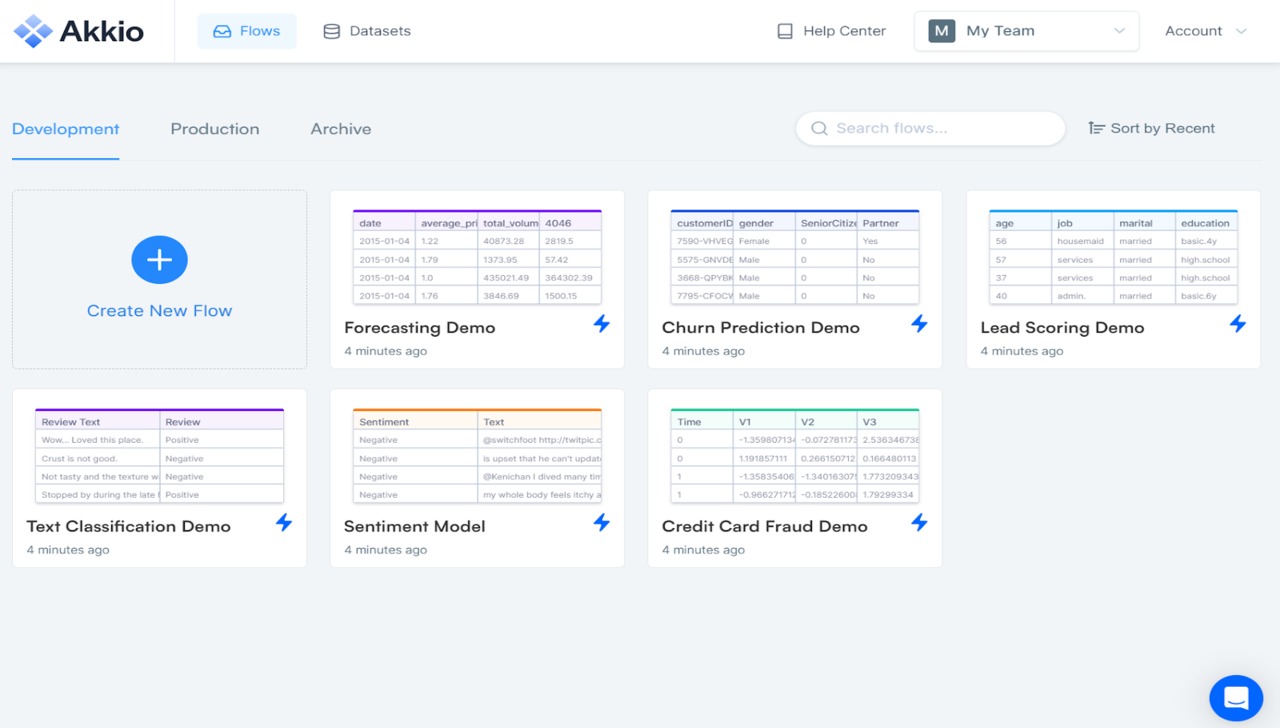Open Sentiment Model table thumbnail
1280x728 pixels.
pyautogui.click(x=477, y=456)
